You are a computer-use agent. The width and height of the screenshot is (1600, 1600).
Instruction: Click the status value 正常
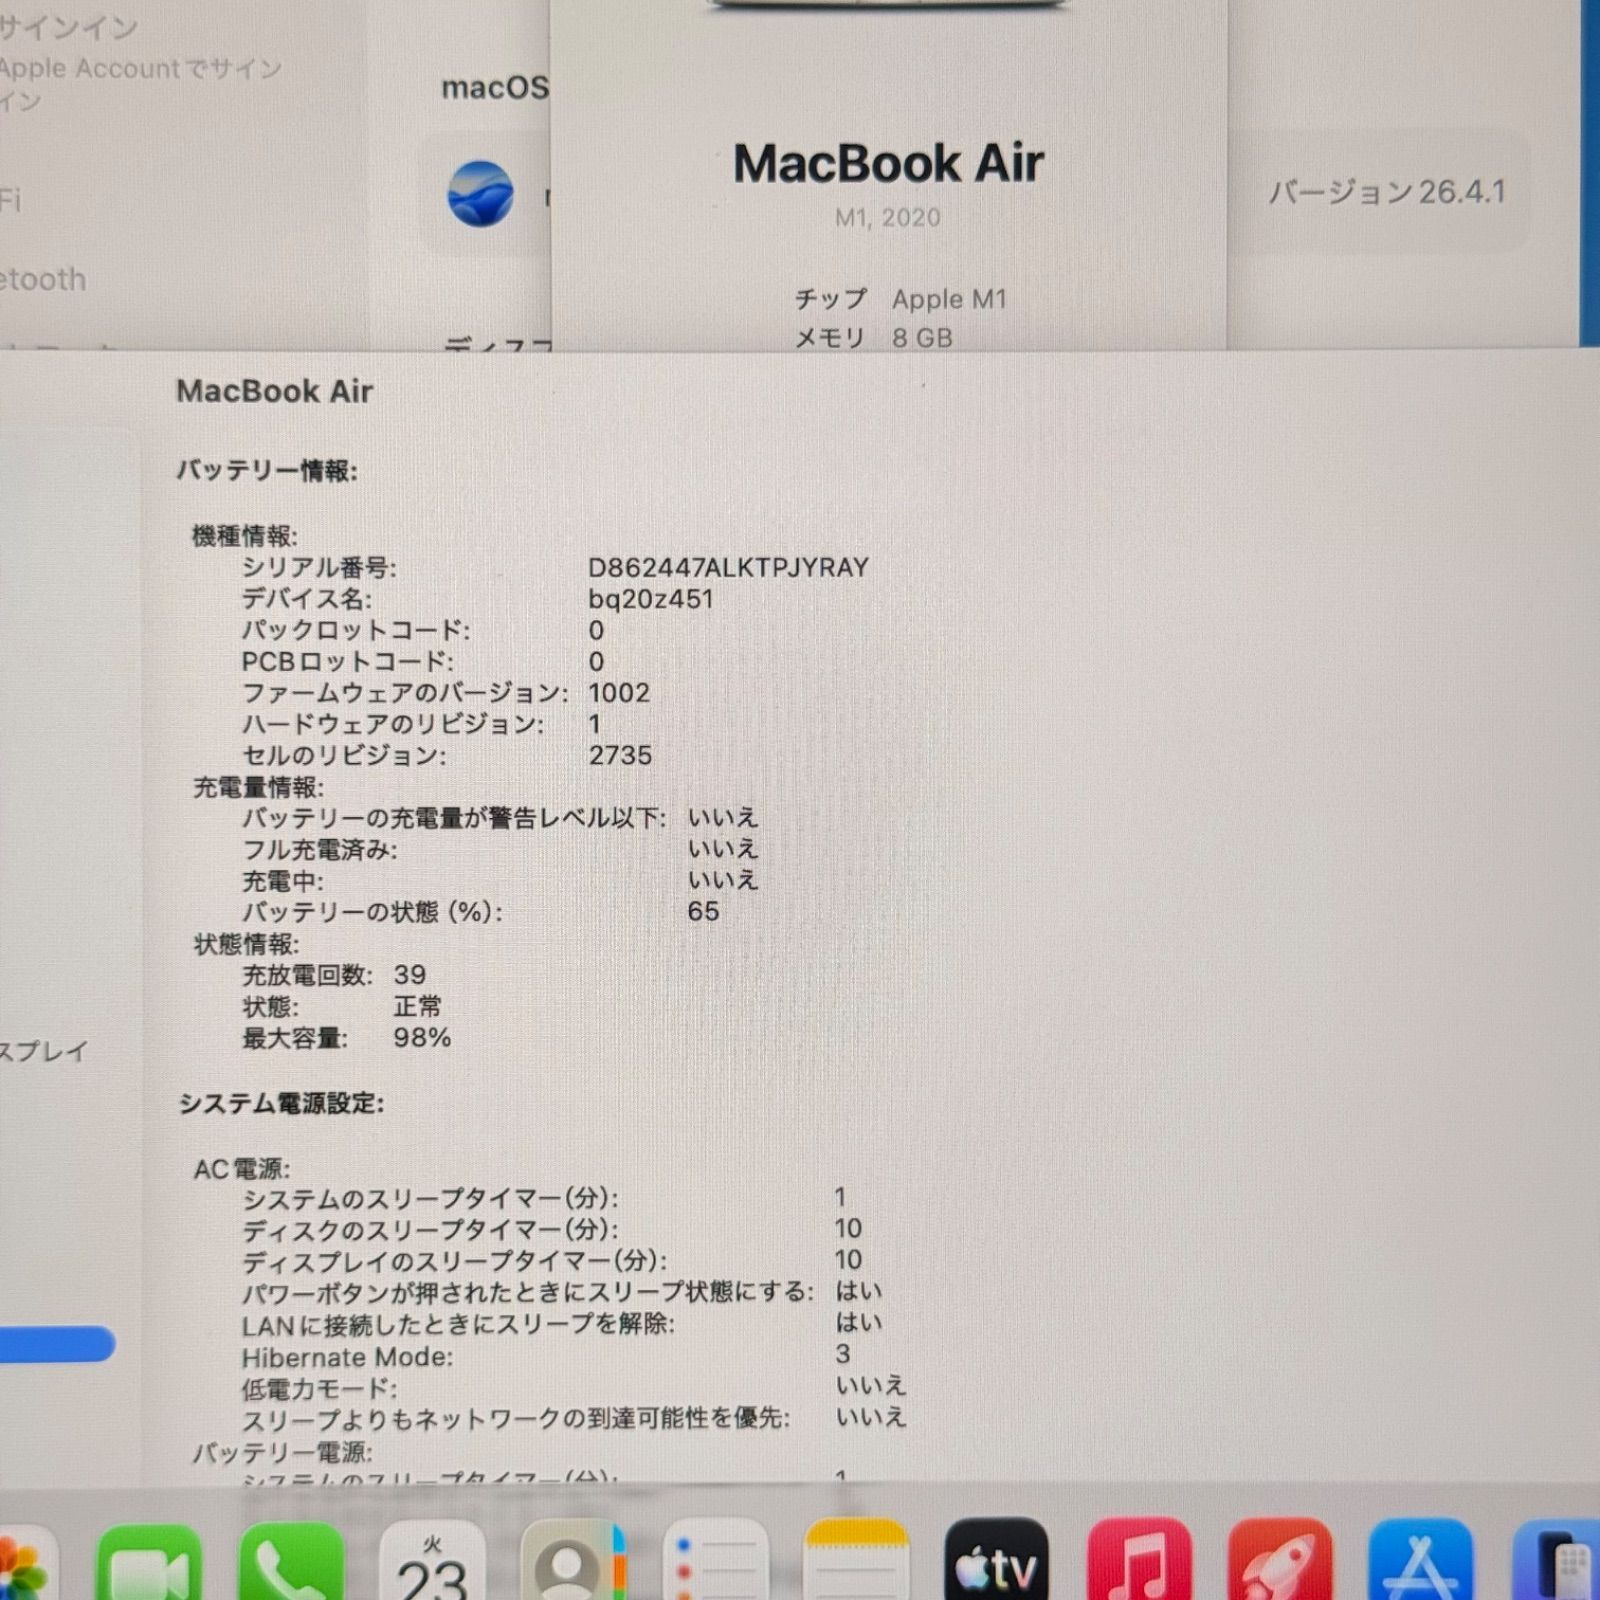click(x=417, y=1006)
